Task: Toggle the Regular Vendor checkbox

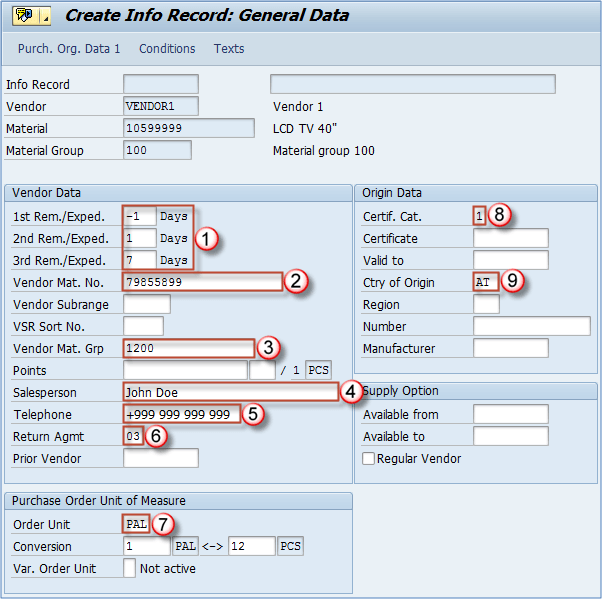Action: point(369,459)
